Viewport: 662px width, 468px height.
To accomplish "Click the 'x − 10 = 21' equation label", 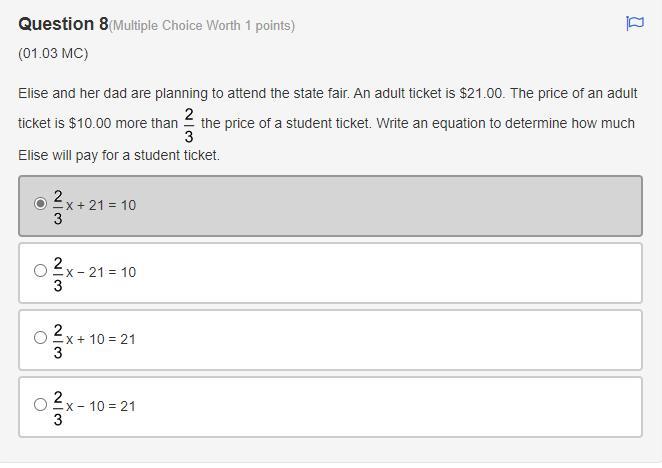I will tap(101, 406).
